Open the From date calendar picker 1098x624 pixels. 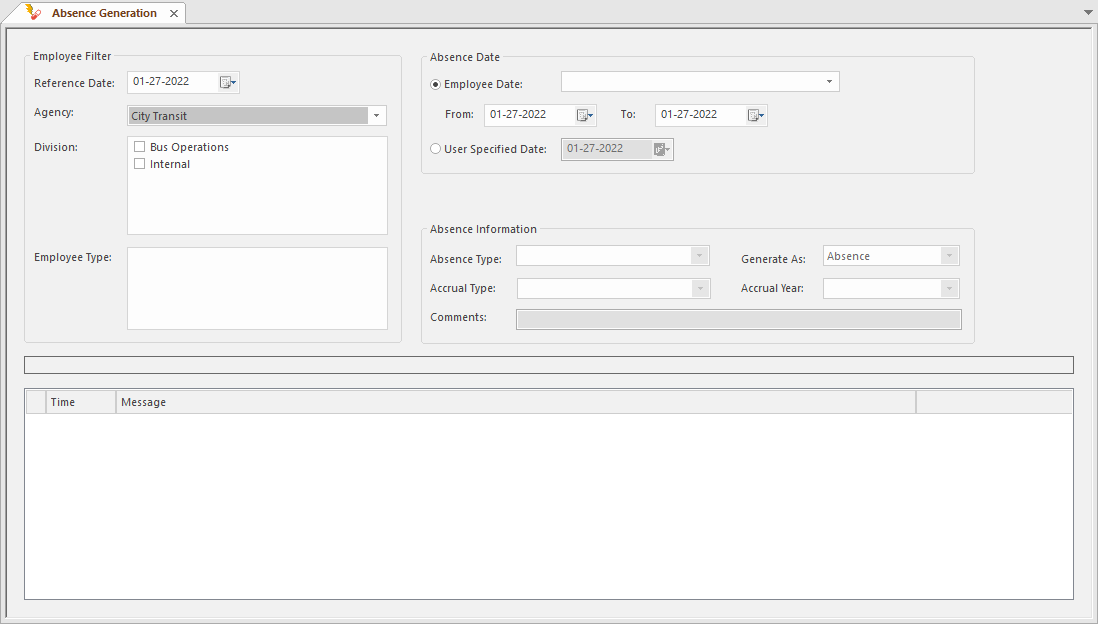pyautogui.click(x=585, y=115)
